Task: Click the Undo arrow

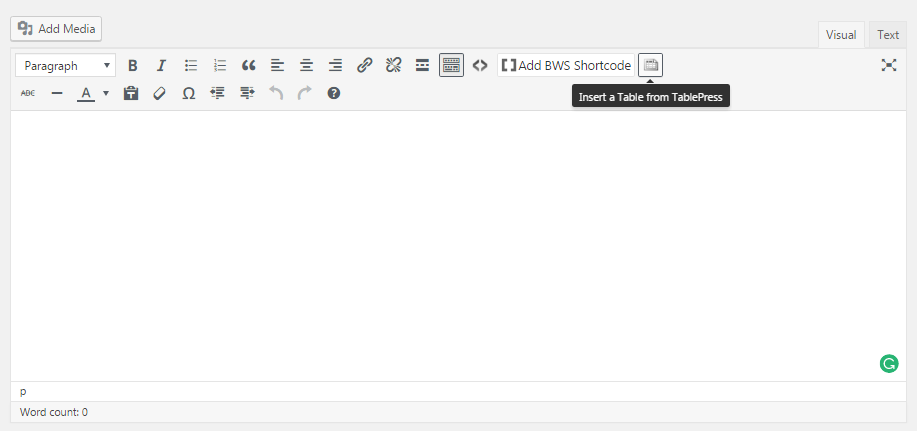Action: pos(275,93)
